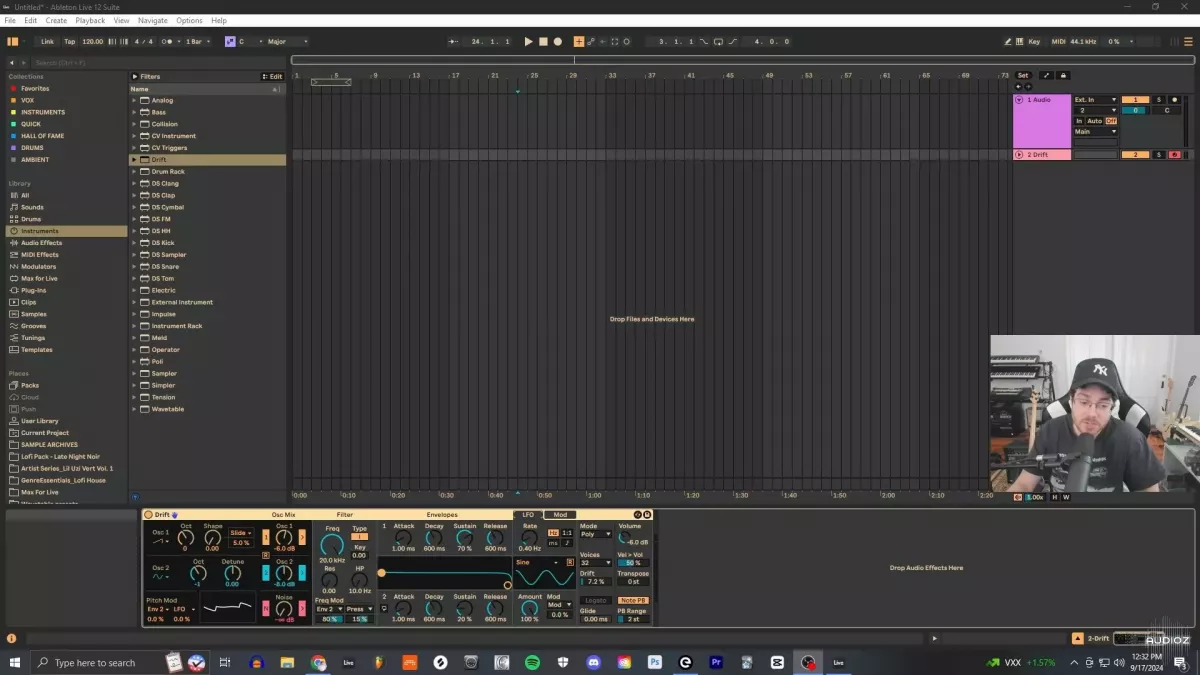The image size is (1200, 675).
Task: Click Drift device swap preset icon
Action: [x=638, y=515]
